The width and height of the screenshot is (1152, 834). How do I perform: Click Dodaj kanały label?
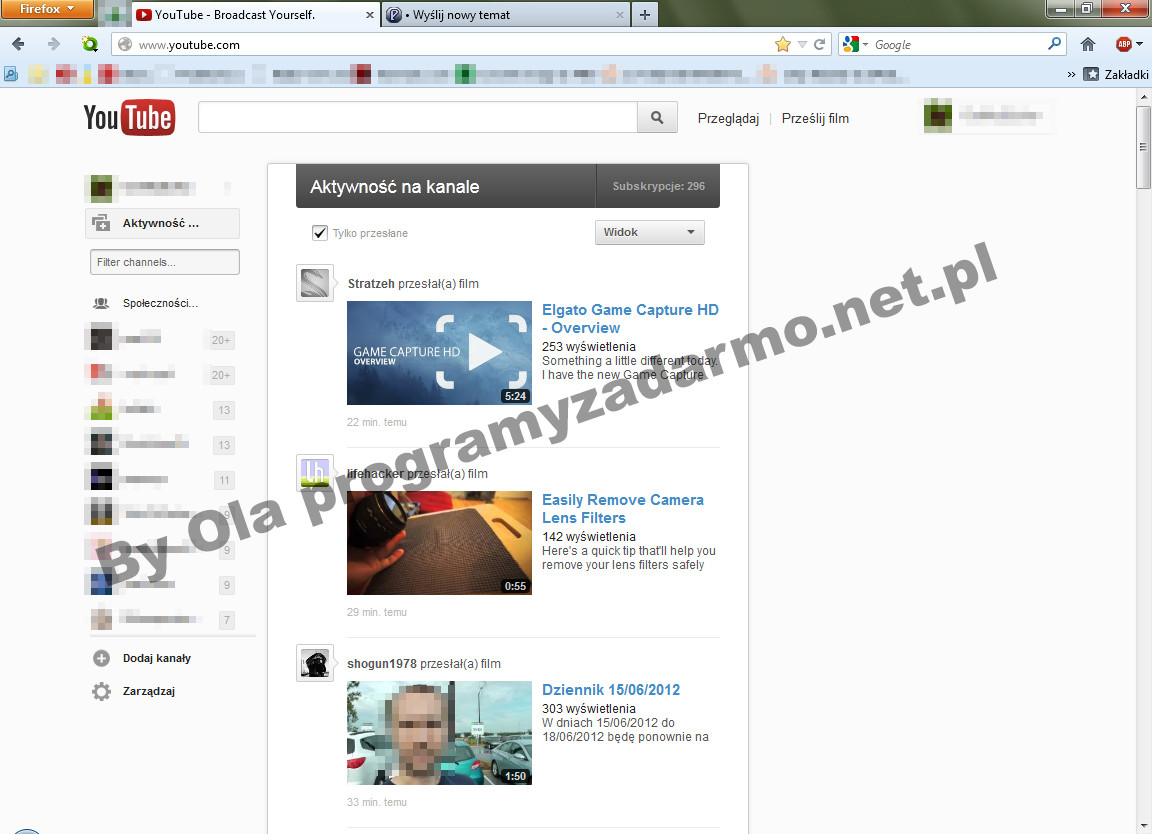156,658
